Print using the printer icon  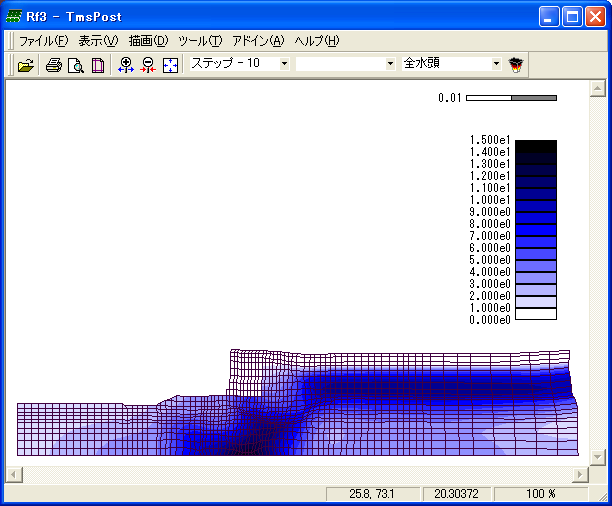coord(53,65)
